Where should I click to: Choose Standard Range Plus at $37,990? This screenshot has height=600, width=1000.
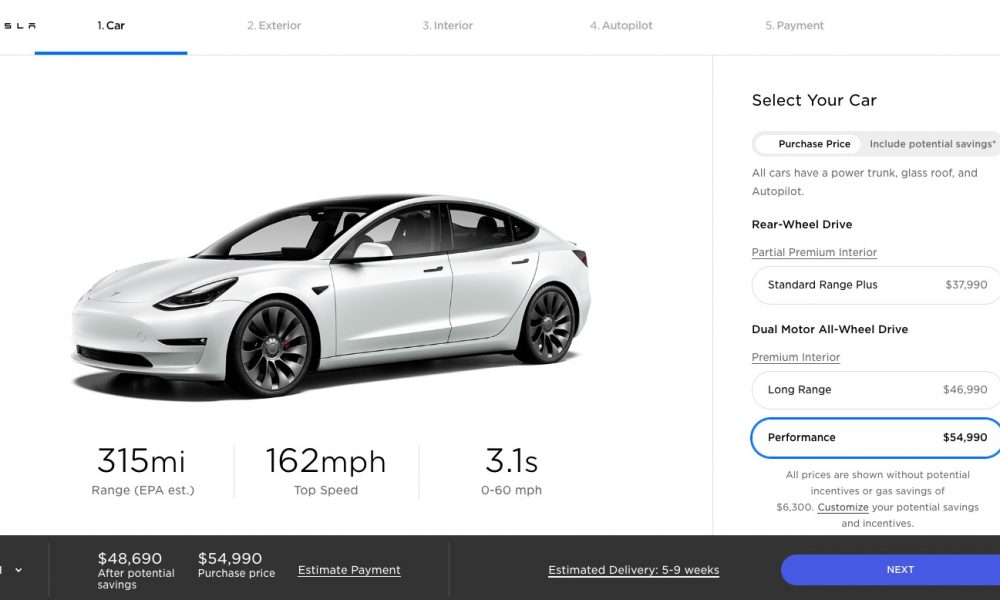[x=876, y=285]
